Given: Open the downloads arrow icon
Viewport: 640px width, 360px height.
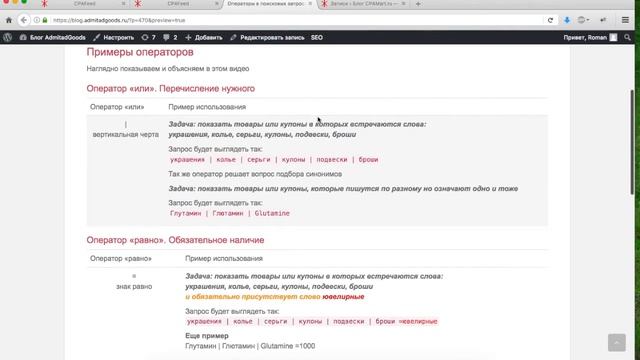Looking at the screenshot, I should 567,20.
